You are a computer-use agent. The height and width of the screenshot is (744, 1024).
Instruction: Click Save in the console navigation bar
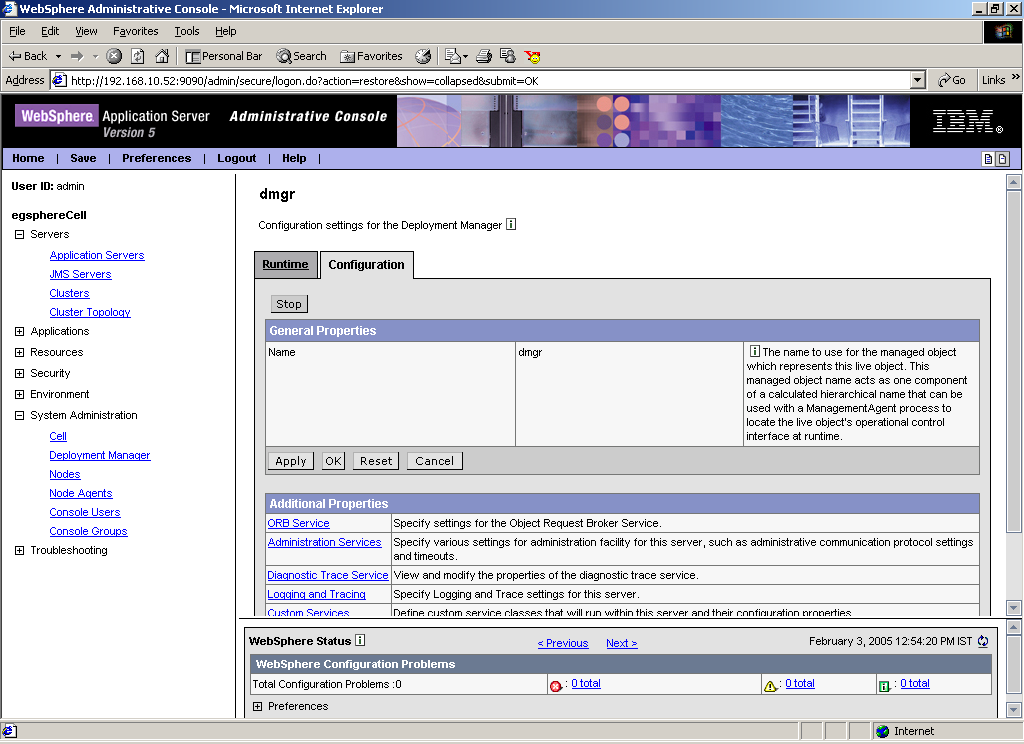click(83, 158)
